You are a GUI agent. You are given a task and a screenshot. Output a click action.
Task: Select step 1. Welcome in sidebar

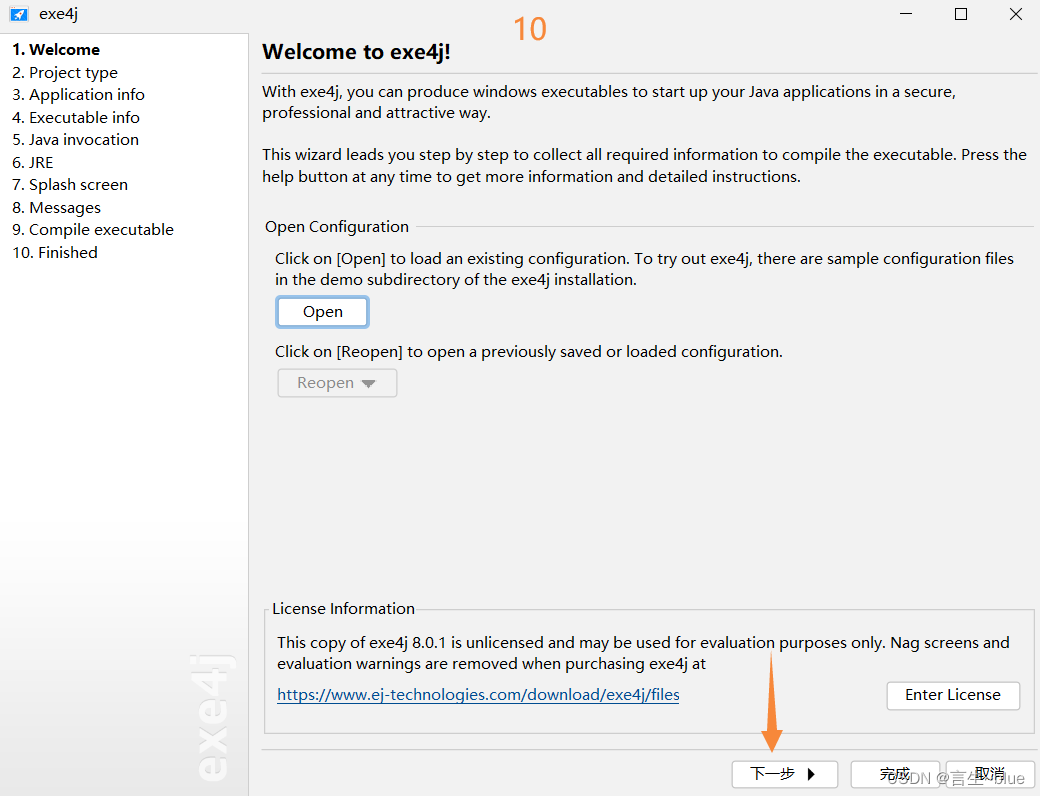(x=56, y=50)
